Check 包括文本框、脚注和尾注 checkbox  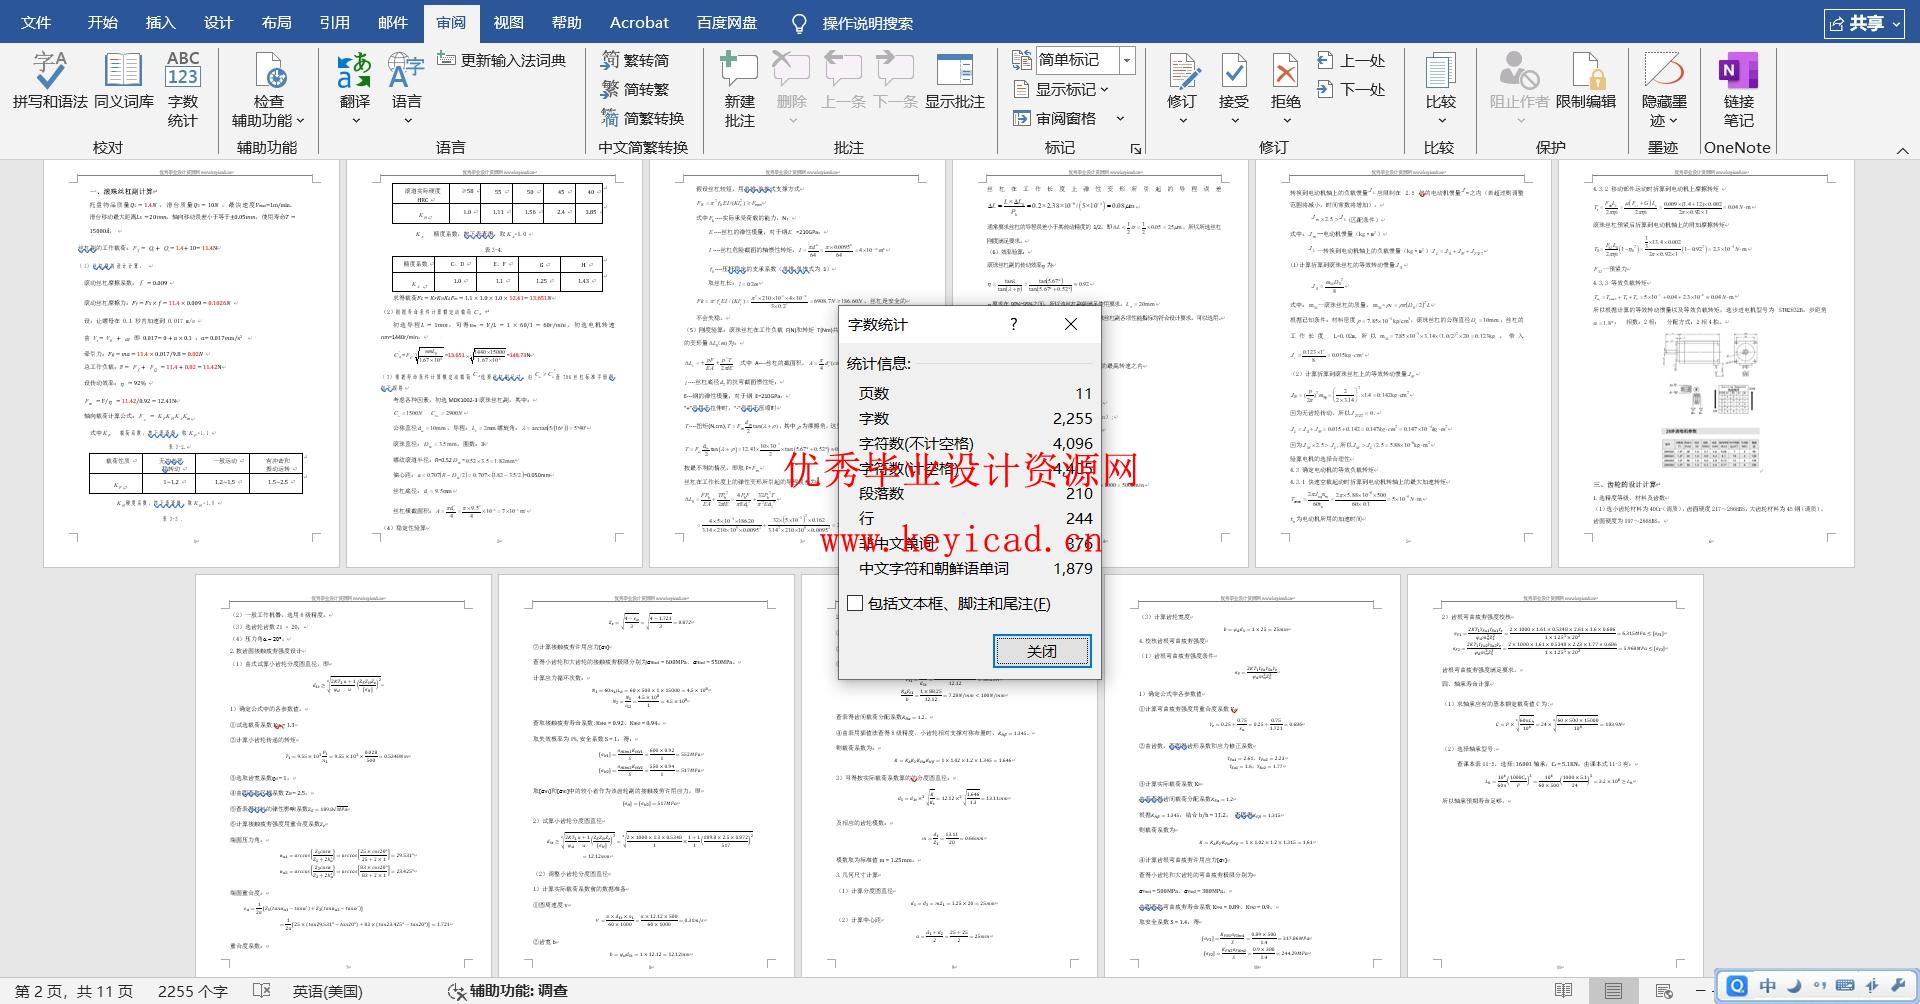click(x=855, y=603)
